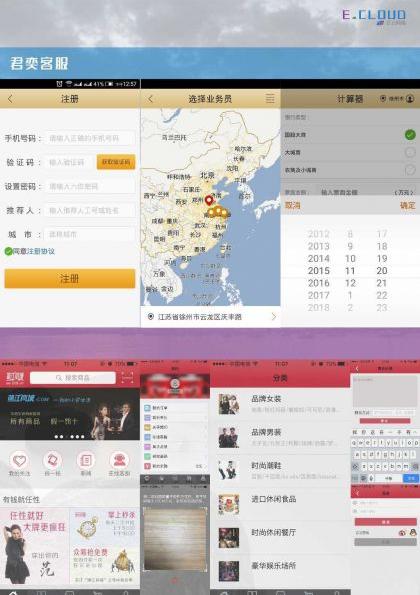This screenshot has height=595, width=420.
Task: Open the red Y icon item in profile menu list
Action: [x=147, y=466]
